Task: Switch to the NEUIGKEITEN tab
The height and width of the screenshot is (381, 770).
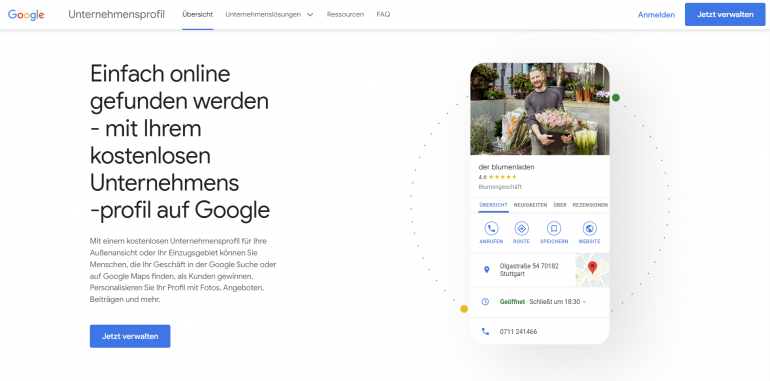Action: 530,205
